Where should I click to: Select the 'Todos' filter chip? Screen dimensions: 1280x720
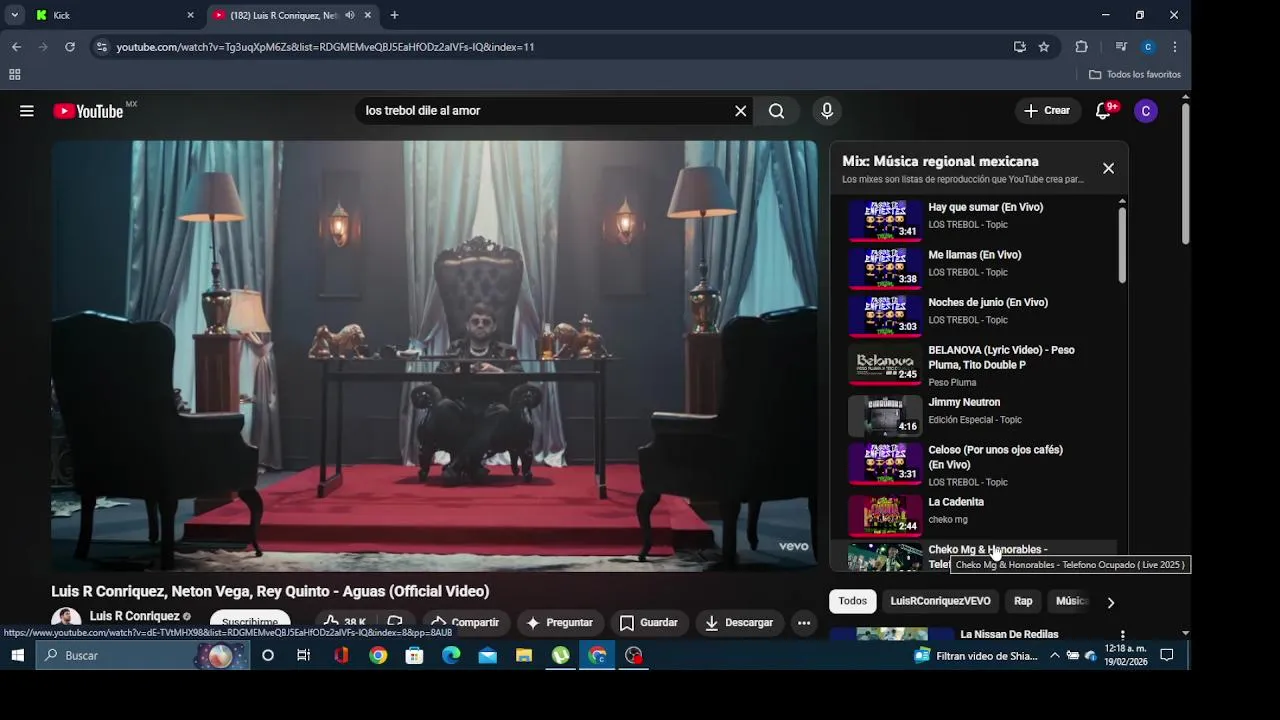(853, 601)
